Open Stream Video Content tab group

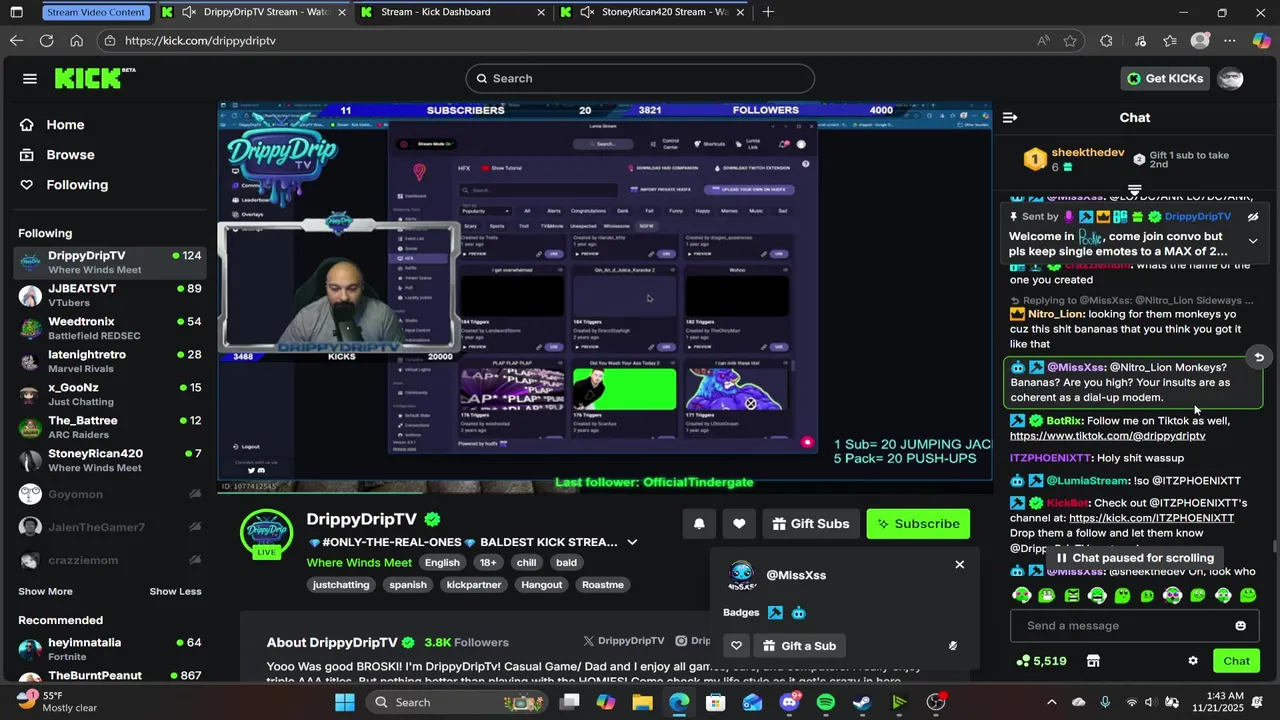(96, 12)
